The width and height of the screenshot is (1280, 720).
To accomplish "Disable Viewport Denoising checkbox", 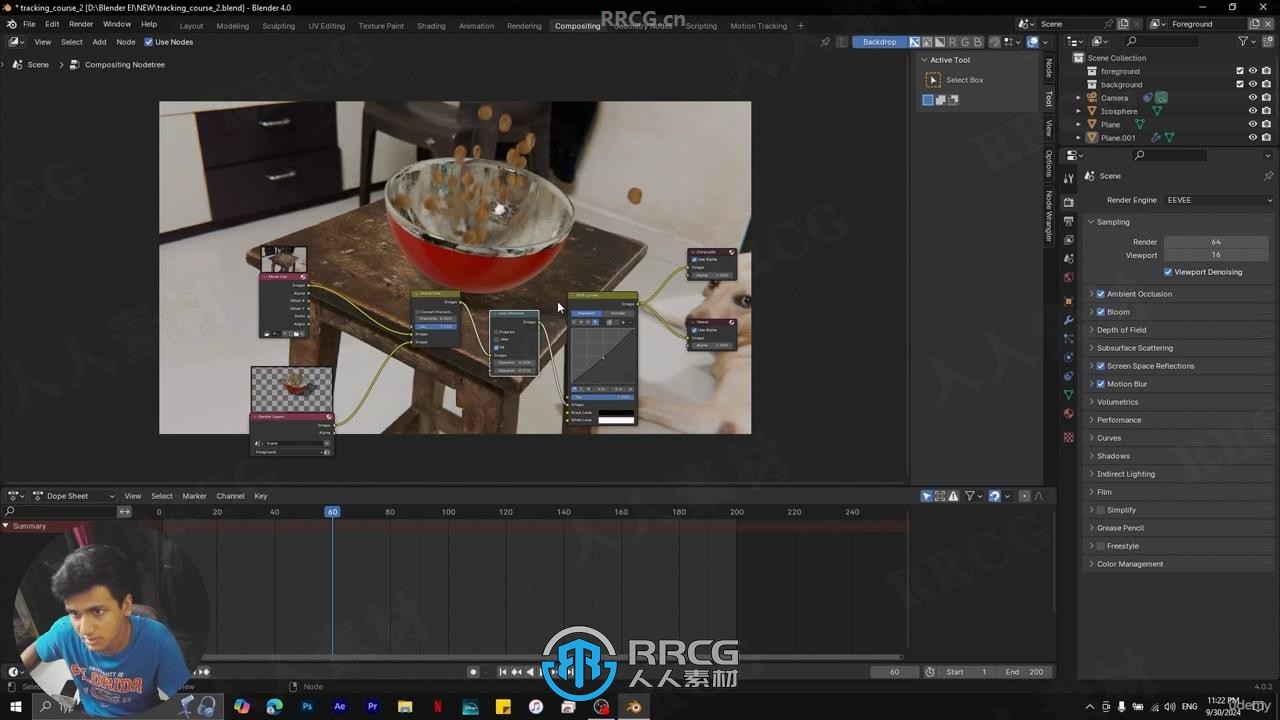I will click(x=1168, y=272).
